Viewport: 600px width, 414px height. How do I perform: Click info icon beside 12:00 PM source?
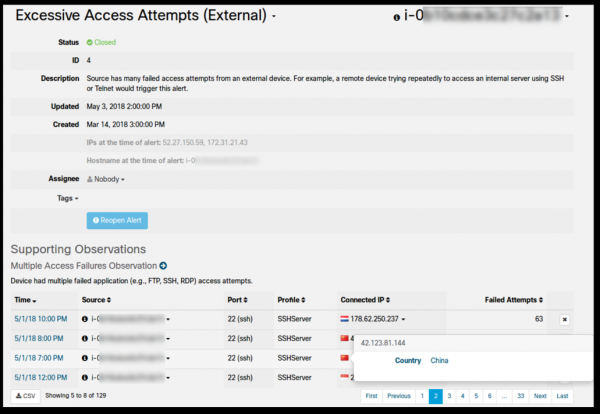(85, 376)
